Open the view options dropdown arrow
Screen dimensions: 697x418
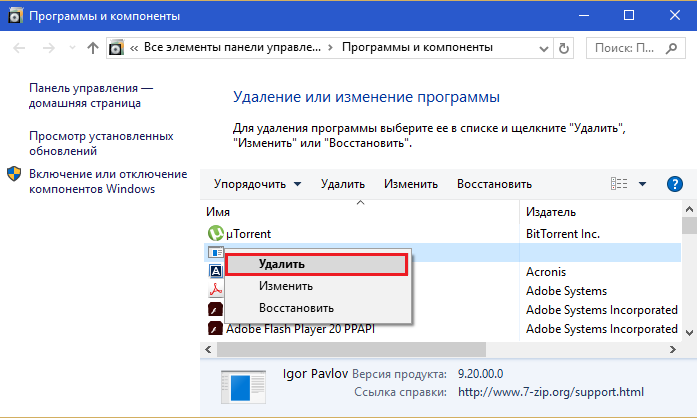click(x=642, y=184)
